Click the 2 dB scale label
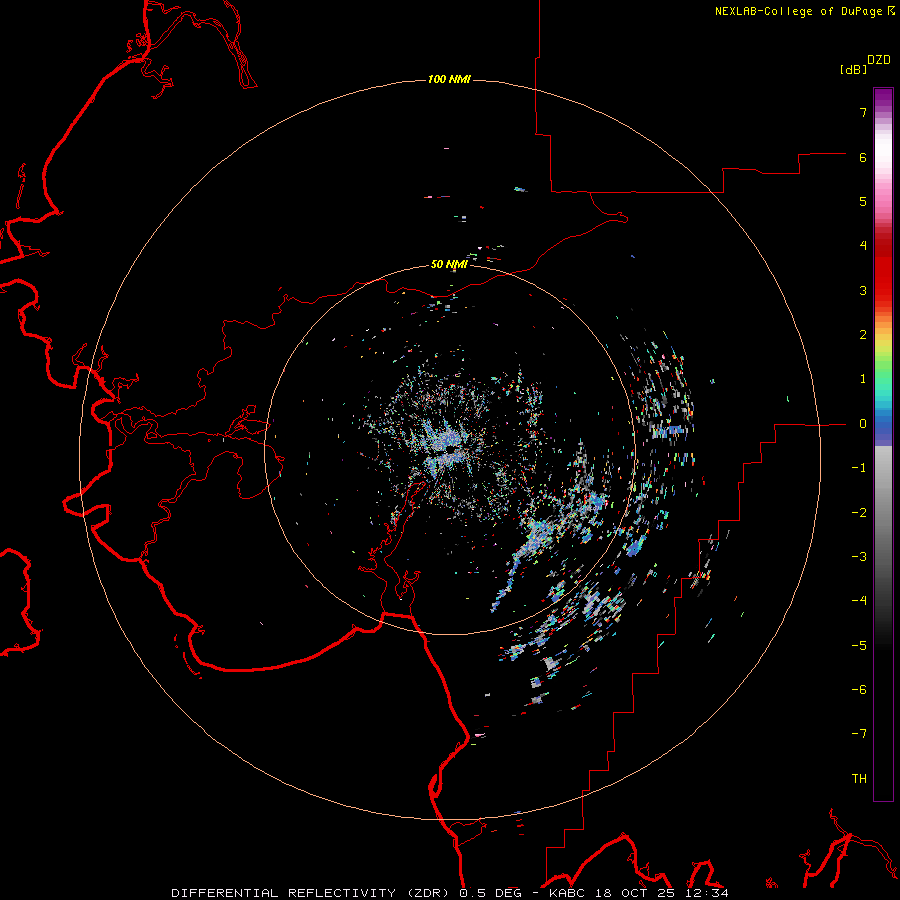 coord(863,335)
